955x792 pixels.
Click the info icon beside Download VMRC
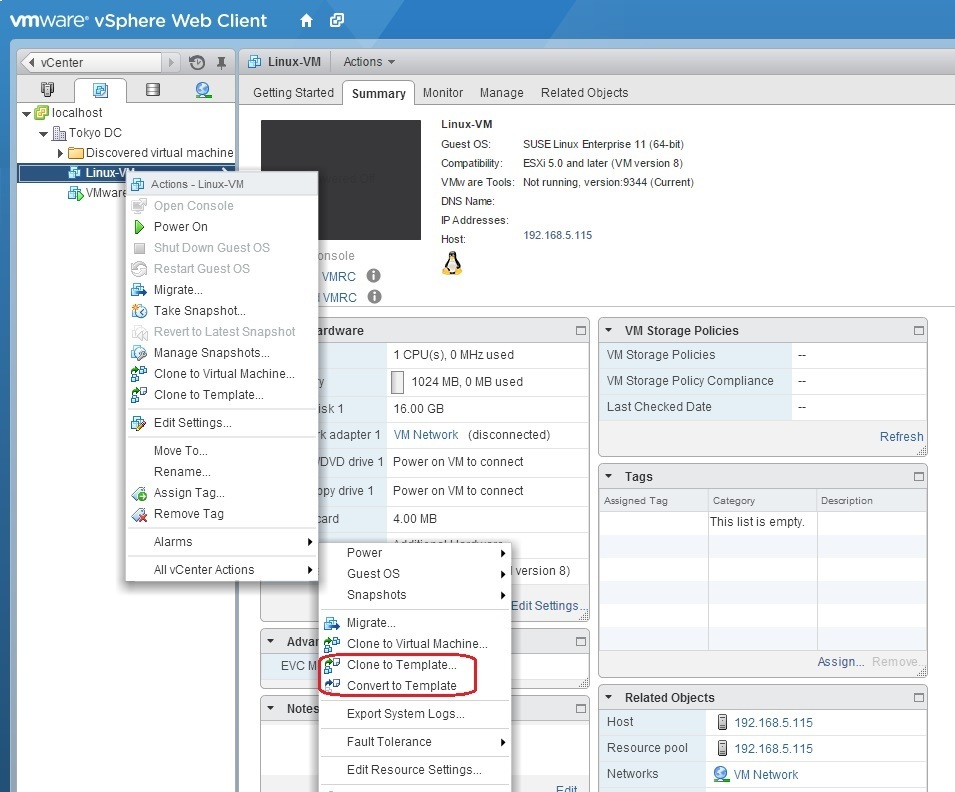(x=373, y=275)
